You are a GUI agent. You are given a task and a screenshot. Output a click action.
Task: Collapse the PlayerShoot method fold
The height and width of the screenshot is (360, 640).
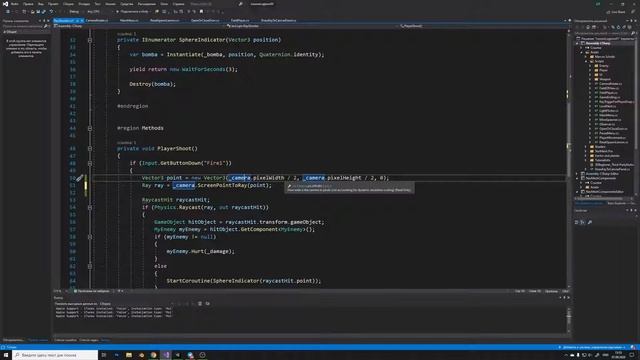point(90,149)
